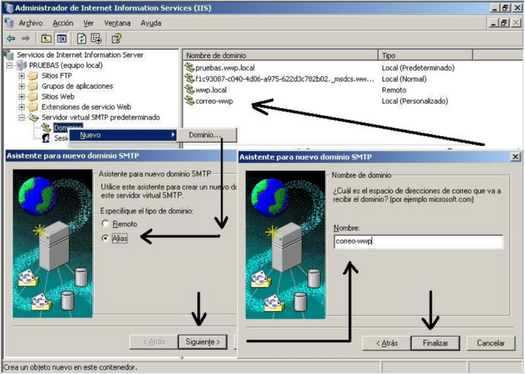Click the disabled Atrás button in left wizard
This screenshot has height=374, width=525.
(154, 342)
